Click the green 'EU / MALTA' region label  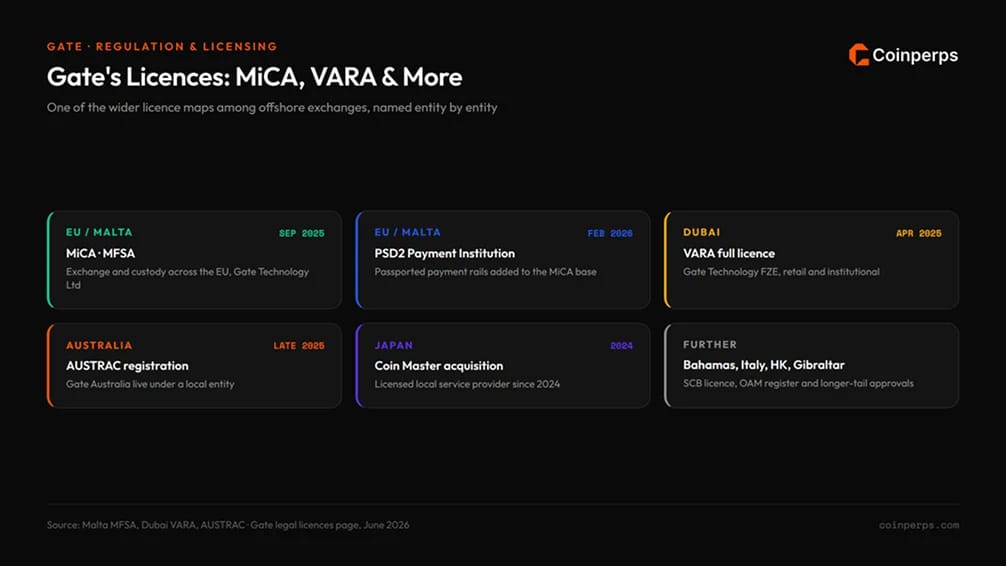(x=99, y=232)
